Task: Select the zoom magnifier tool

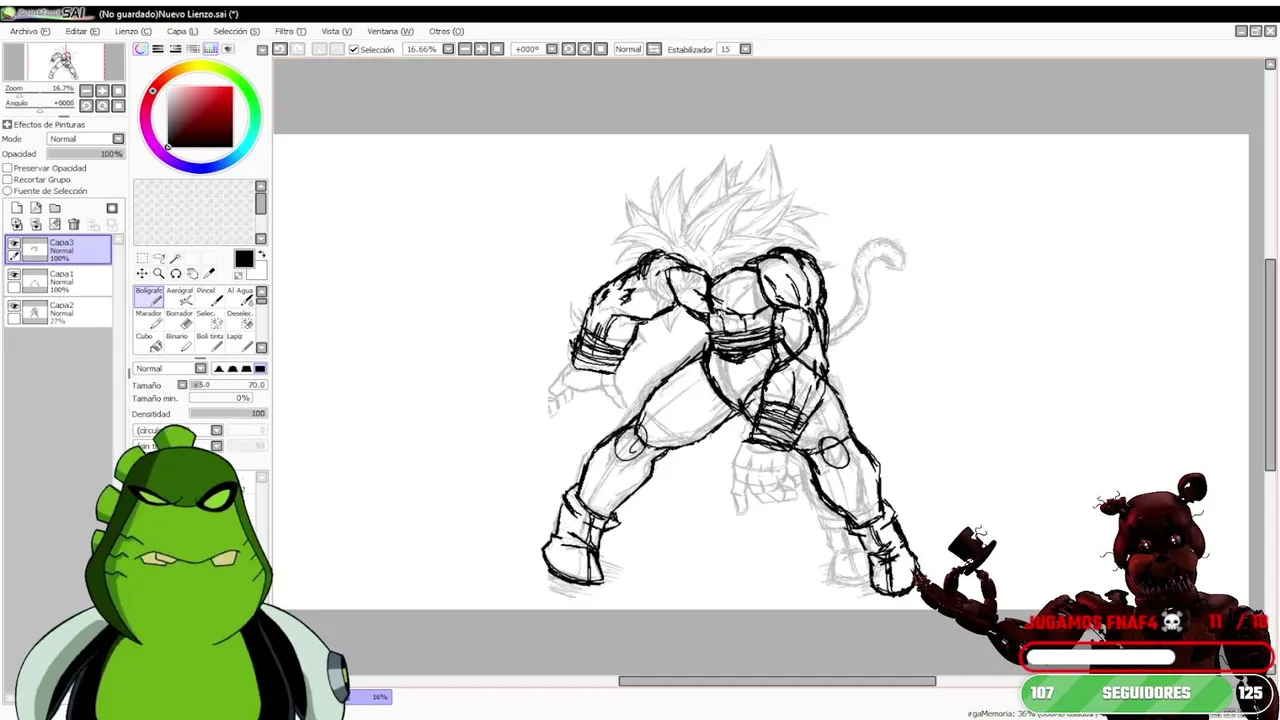Action: click(x=159, y=274)
